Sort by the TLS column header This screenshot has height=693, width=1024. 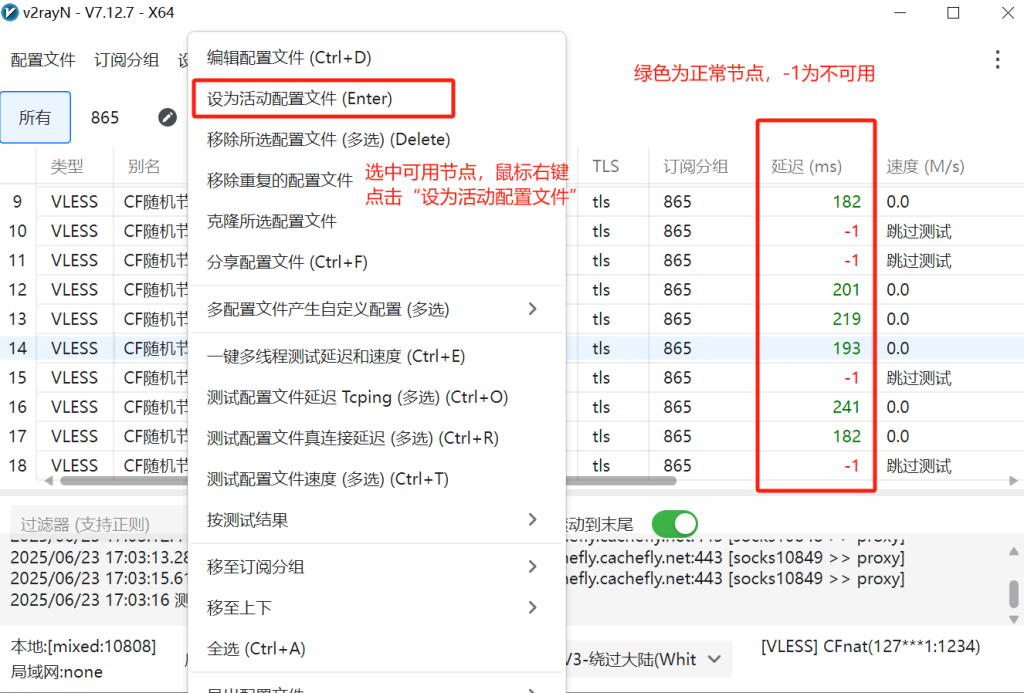coord(606,167)
